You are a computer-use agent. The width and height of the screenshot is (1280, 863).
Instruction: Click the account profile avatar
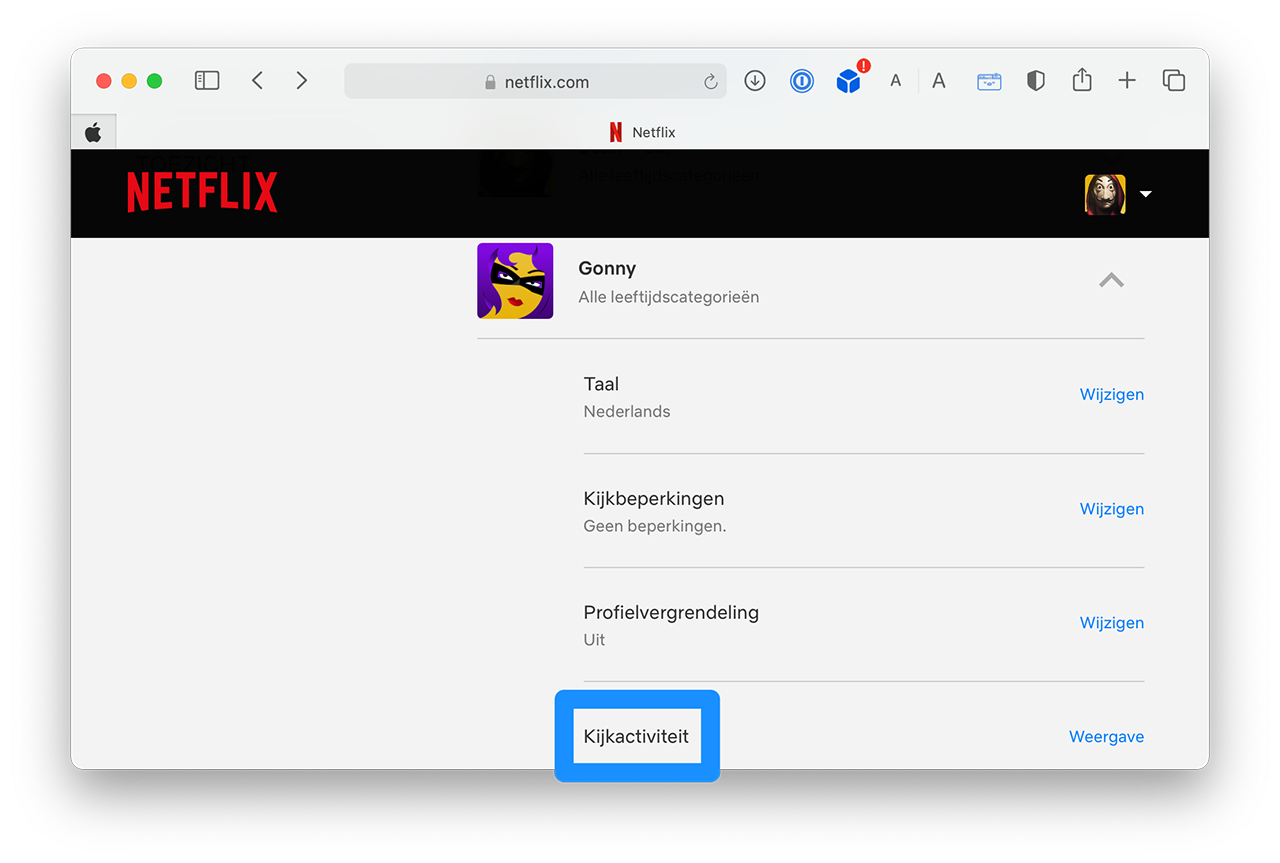click(1105, 194)
